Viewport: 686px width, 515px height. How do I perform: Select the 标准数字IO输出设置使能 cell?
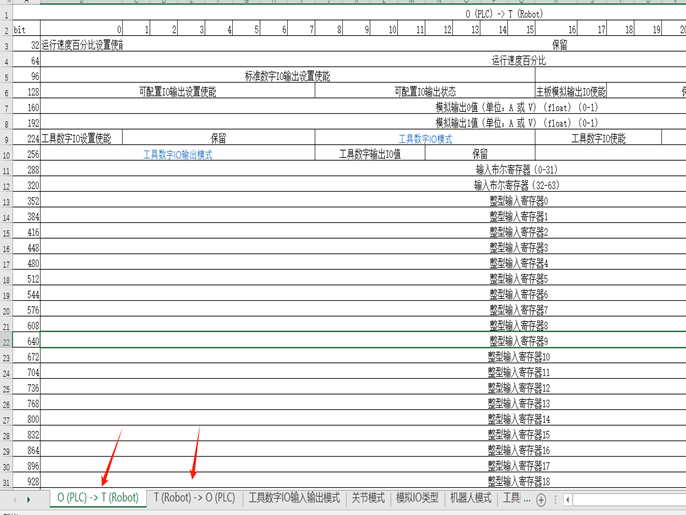287,76
